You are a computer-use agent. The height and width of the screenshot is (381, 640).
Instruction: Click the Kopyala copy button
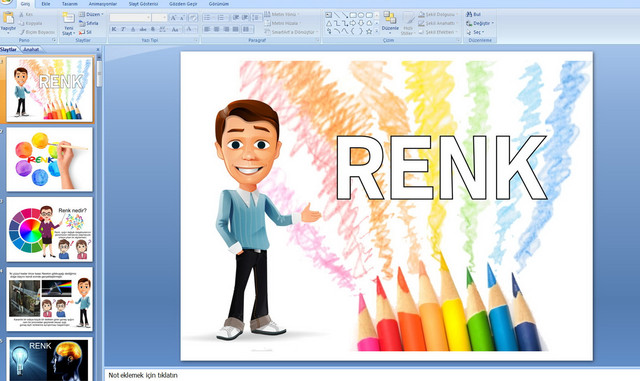click(x=31, y=23)
